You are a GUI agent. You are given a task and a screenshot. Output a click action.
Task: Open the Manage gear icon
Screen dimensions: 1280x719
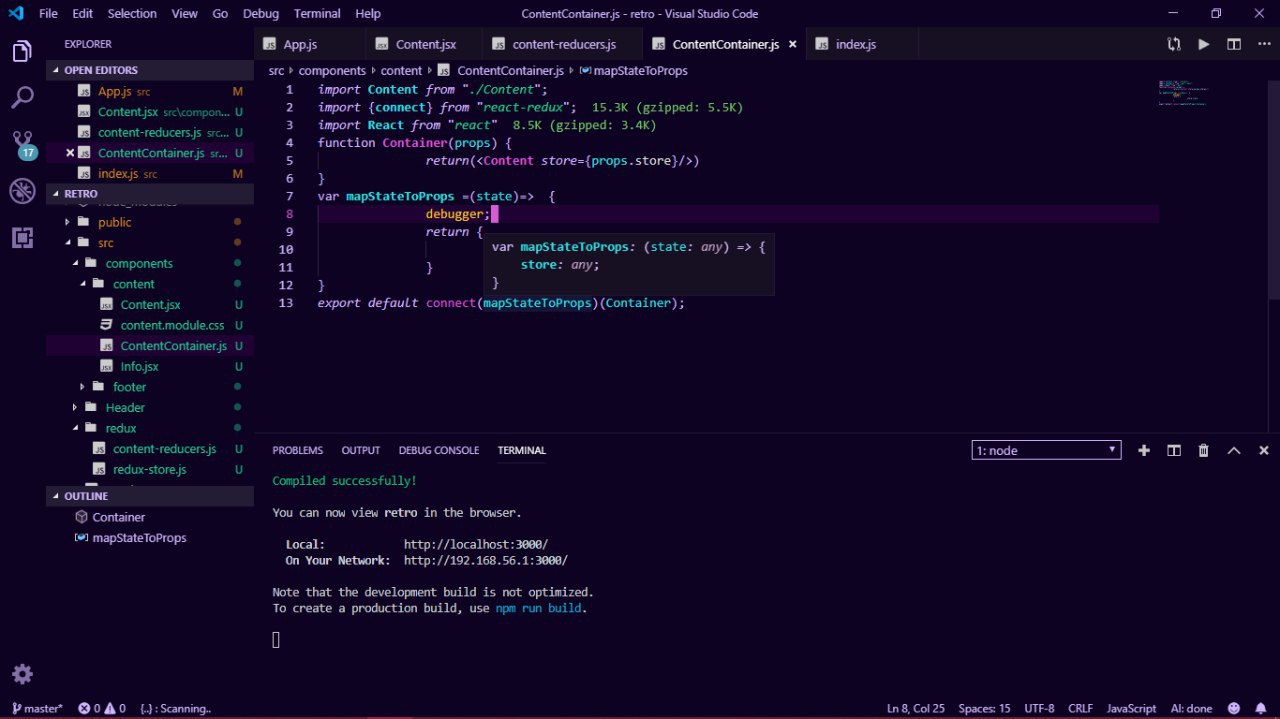pyautogui.click(x=22, y=673)
